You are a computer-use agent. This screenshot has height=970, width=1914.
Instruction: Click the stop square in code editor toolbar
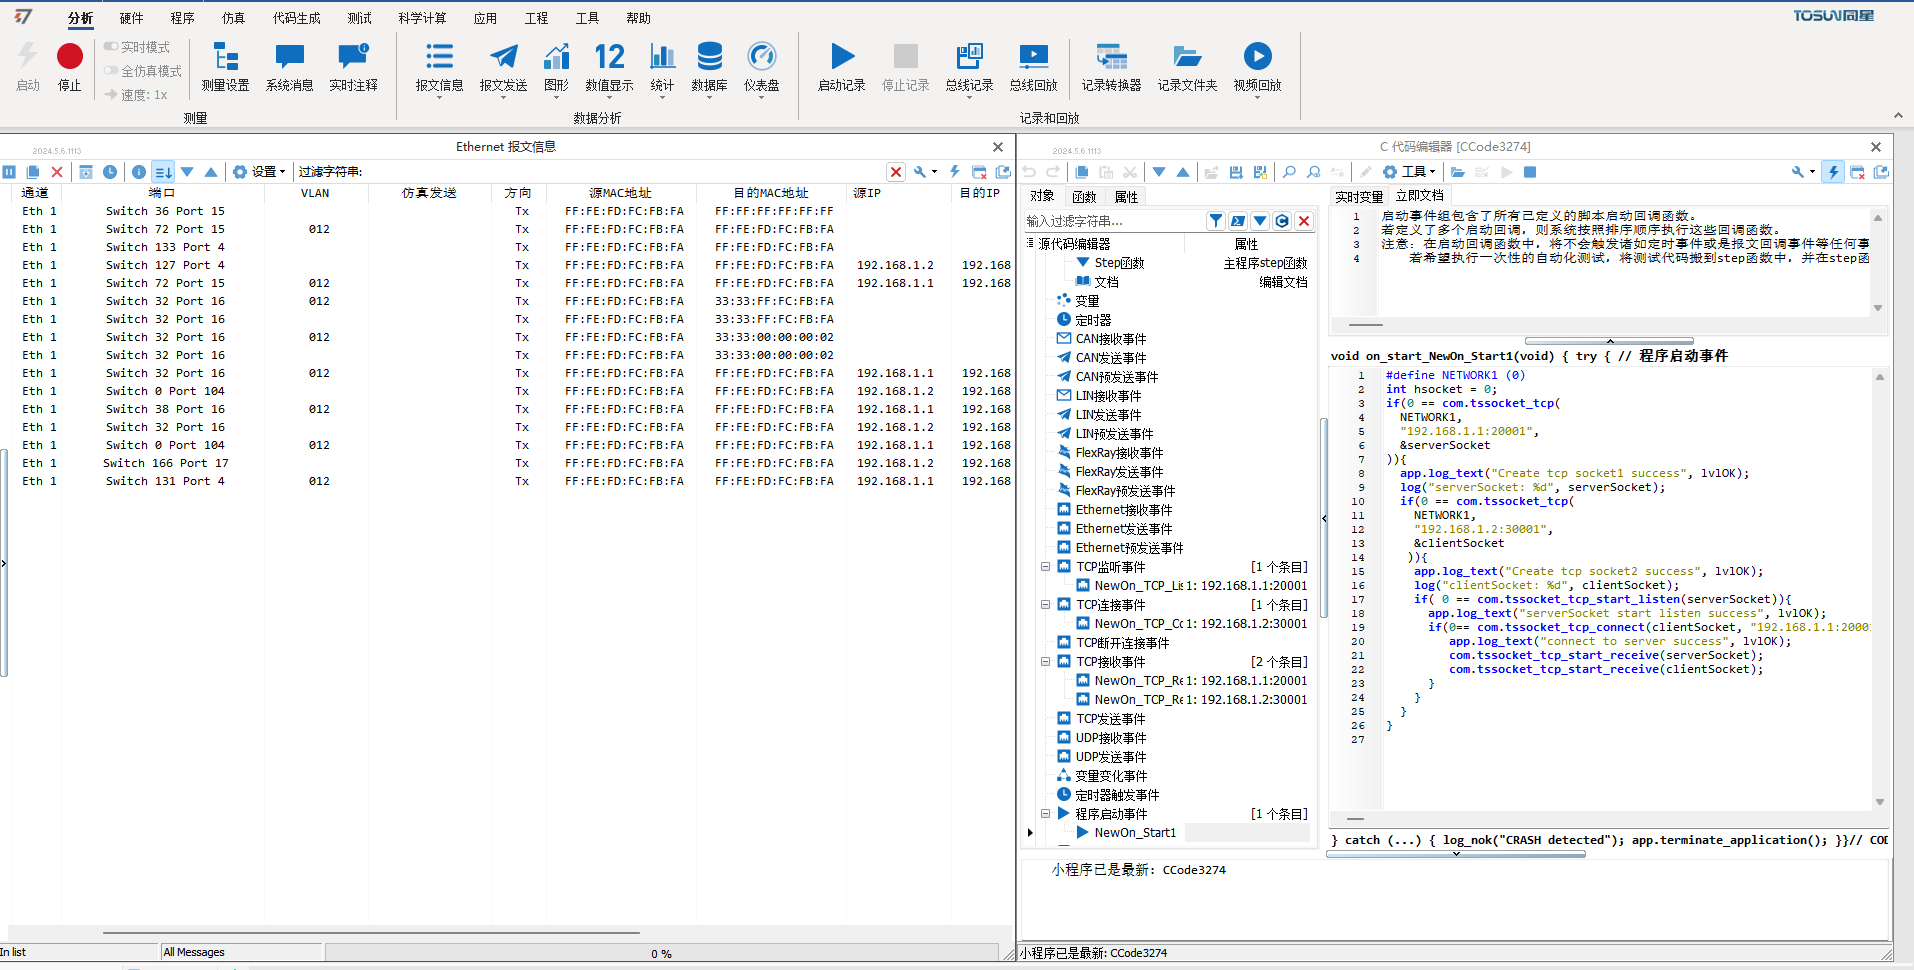click(1530, 172)
